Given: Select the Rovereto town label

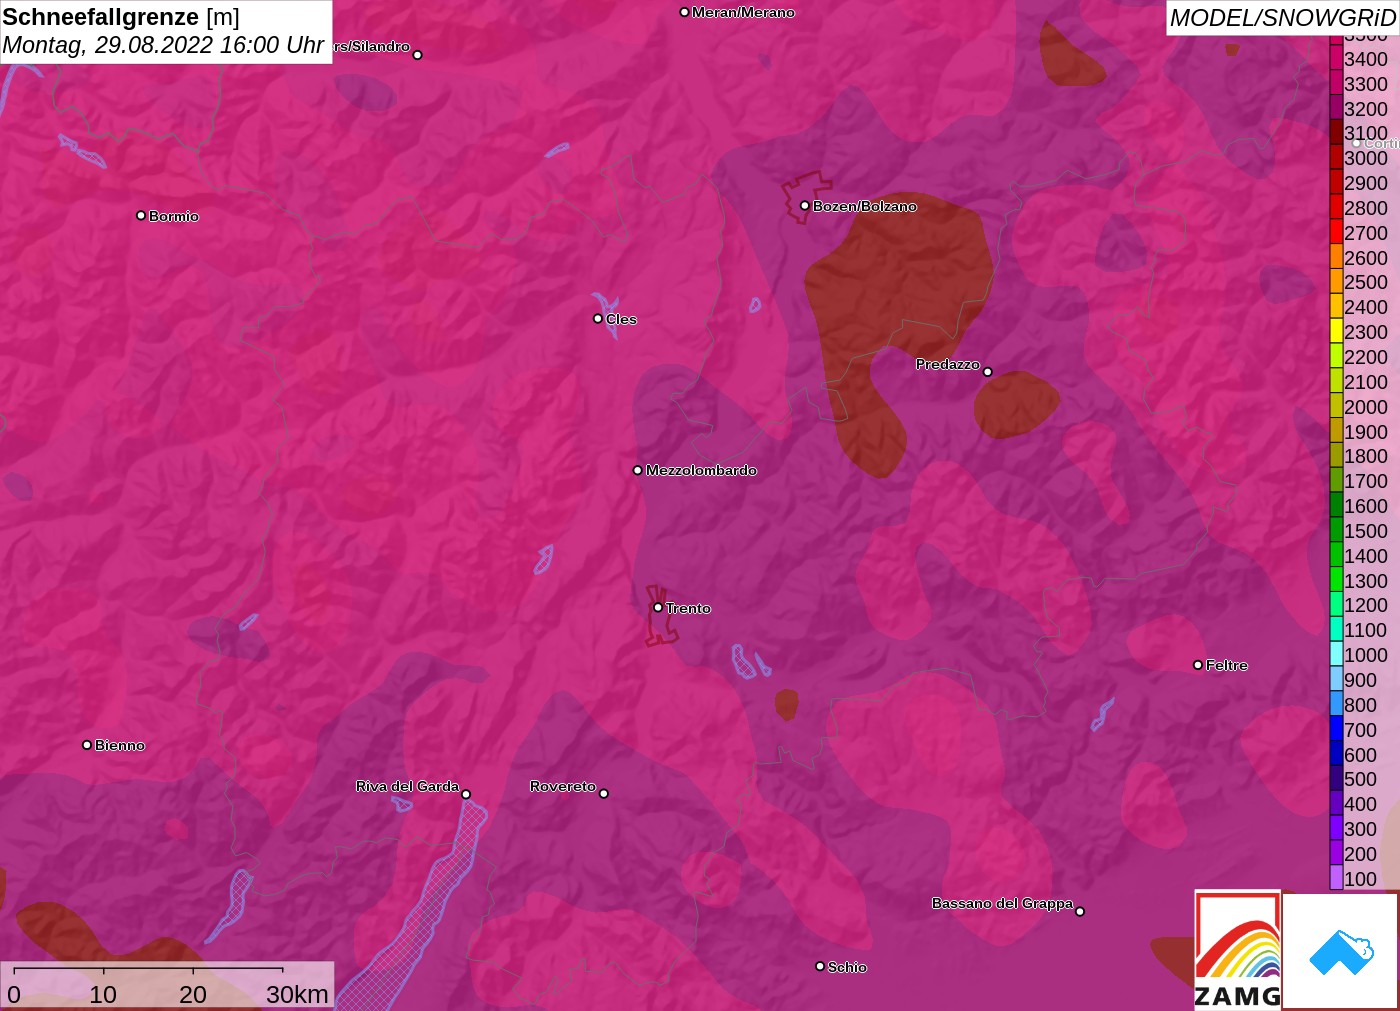Looking at the screenshot, I should [563, 786].
